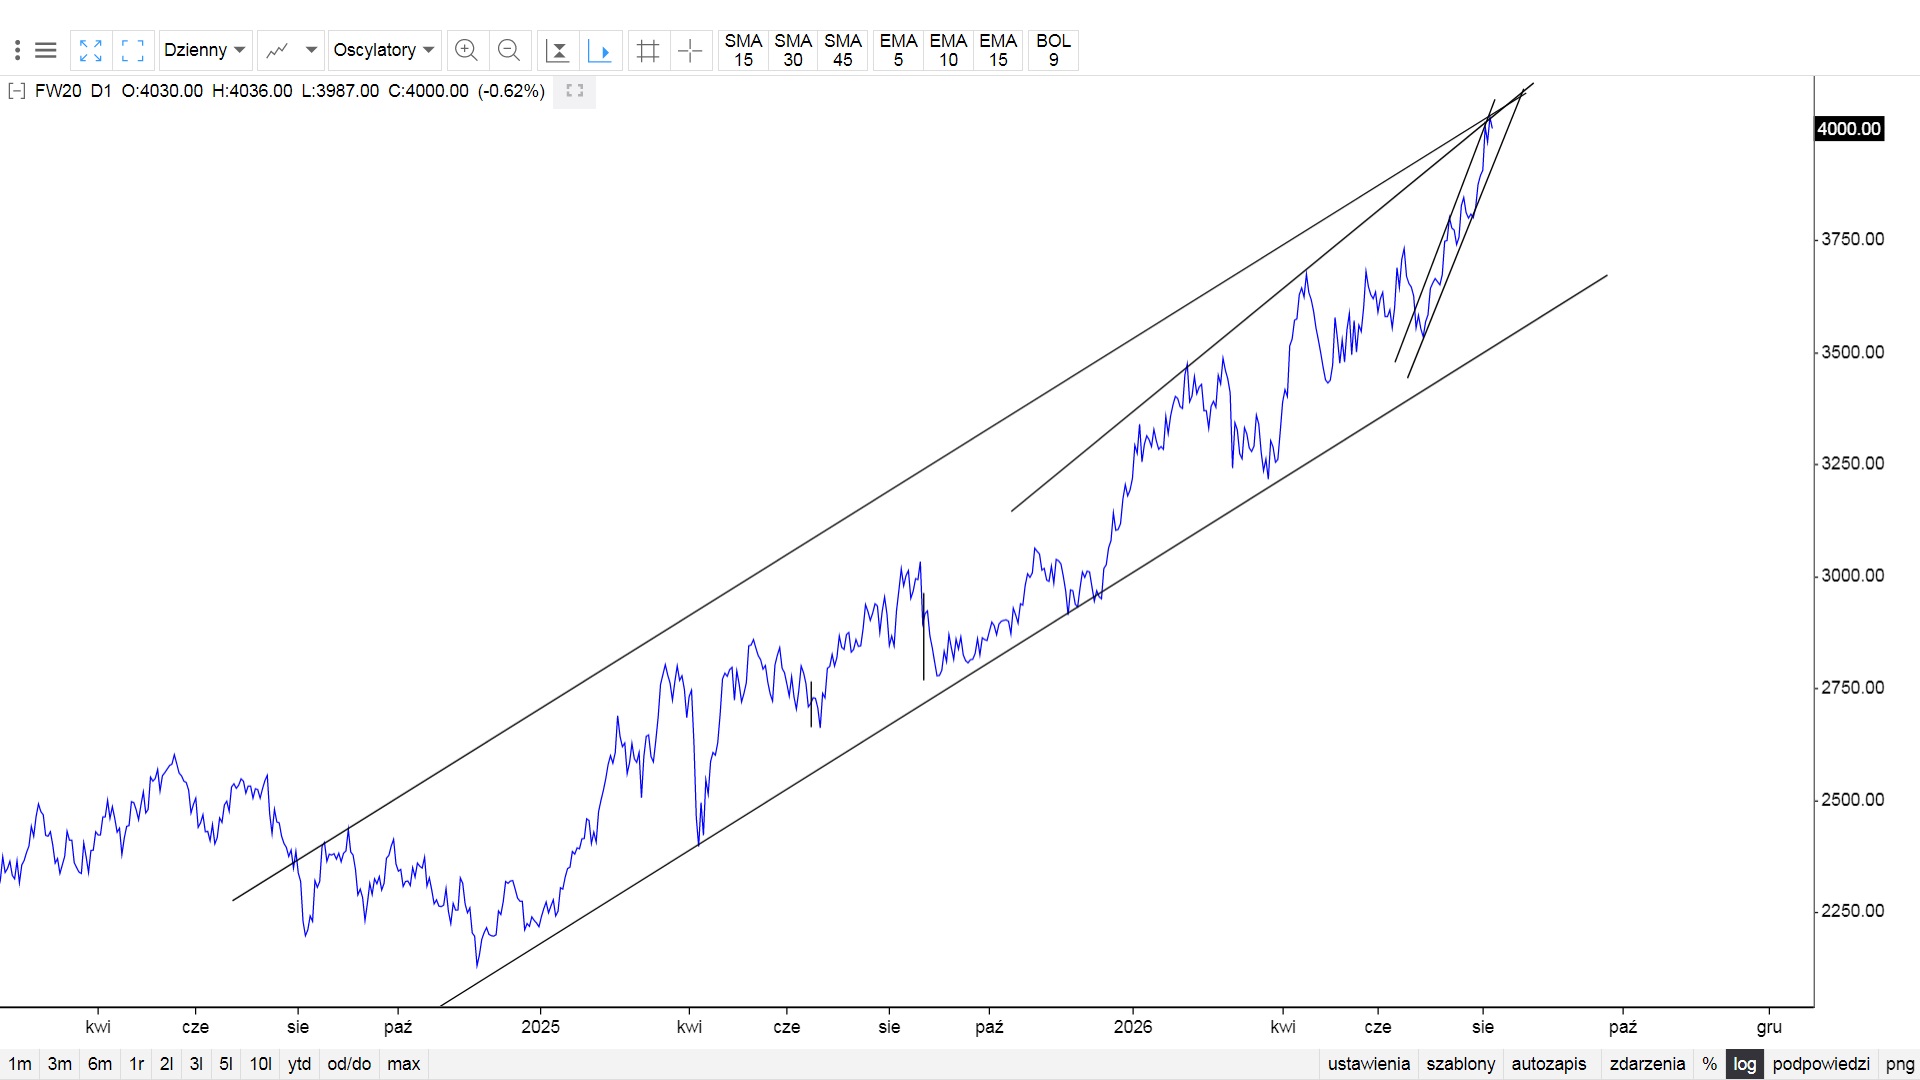Open szablony templates

click(x=1461, y=1064)
